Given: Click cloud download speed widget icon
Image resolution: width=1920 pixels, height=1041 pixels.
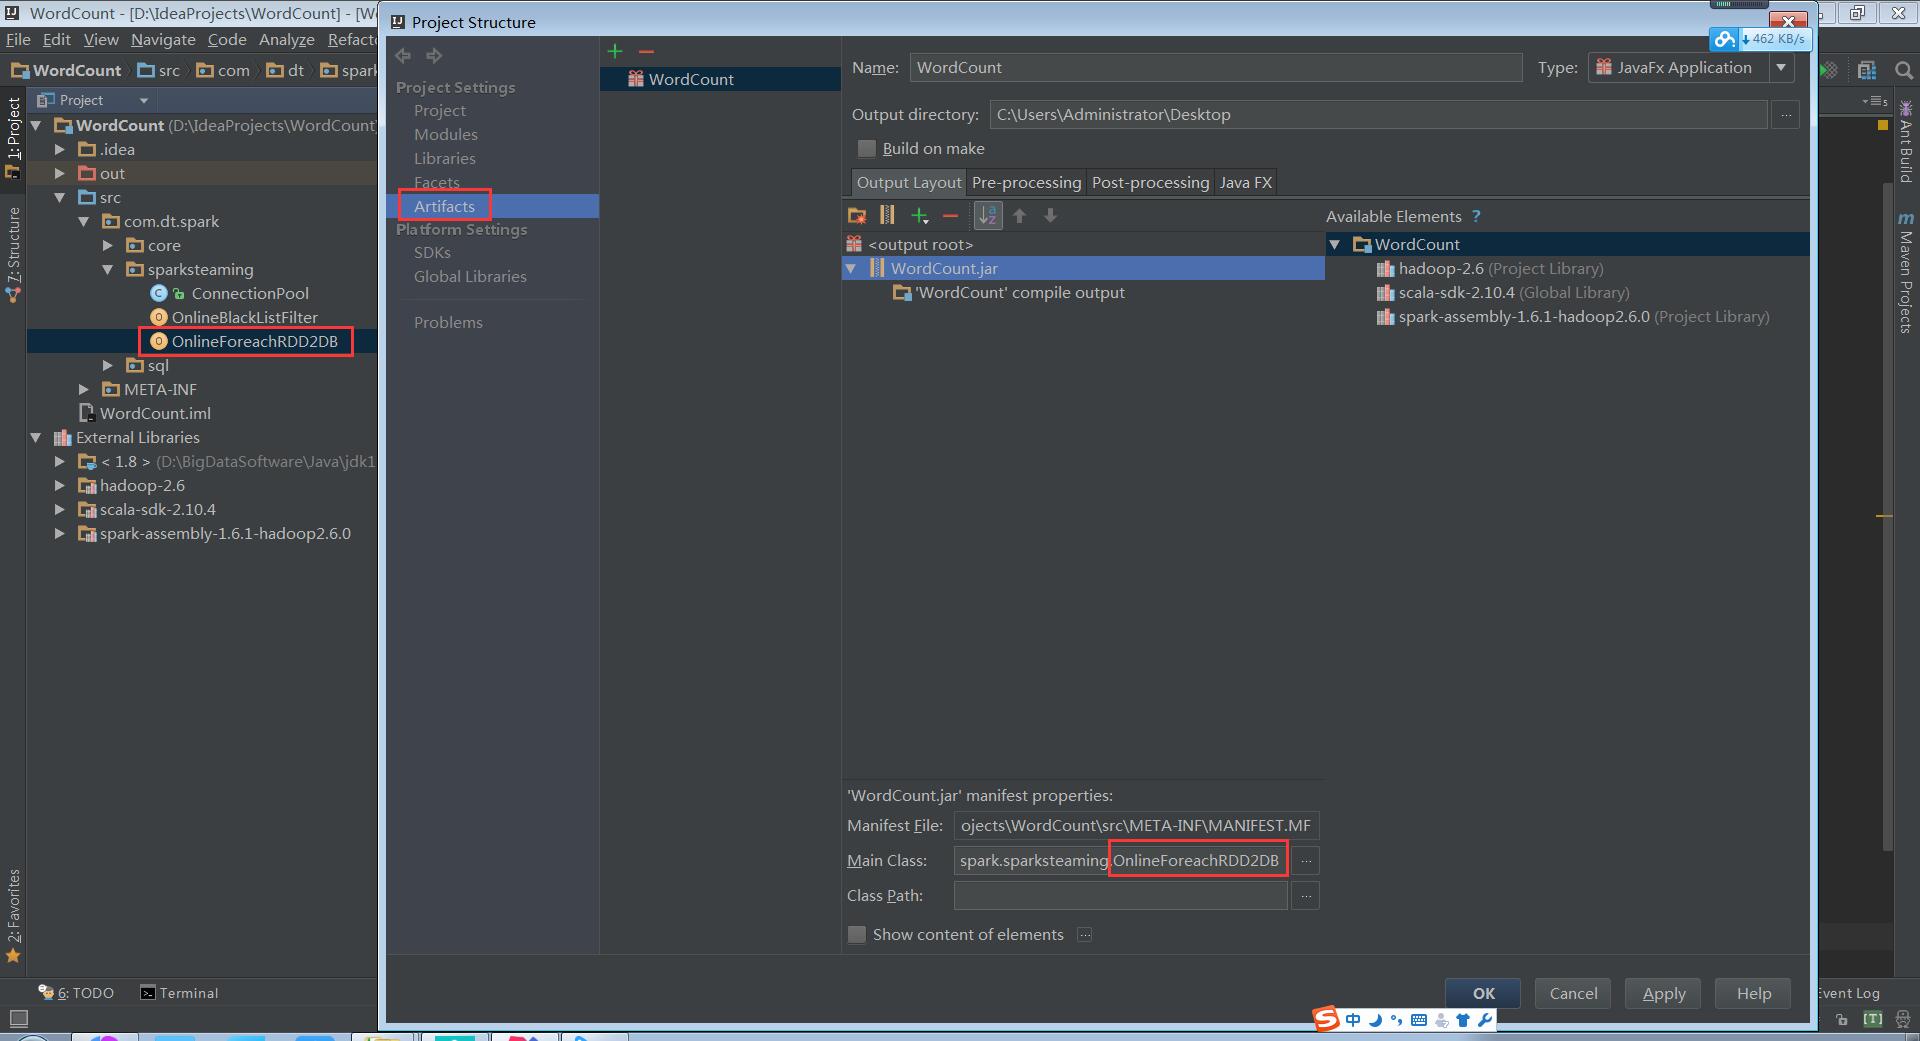Looking at the screenshot, I should coord(1724,39).
